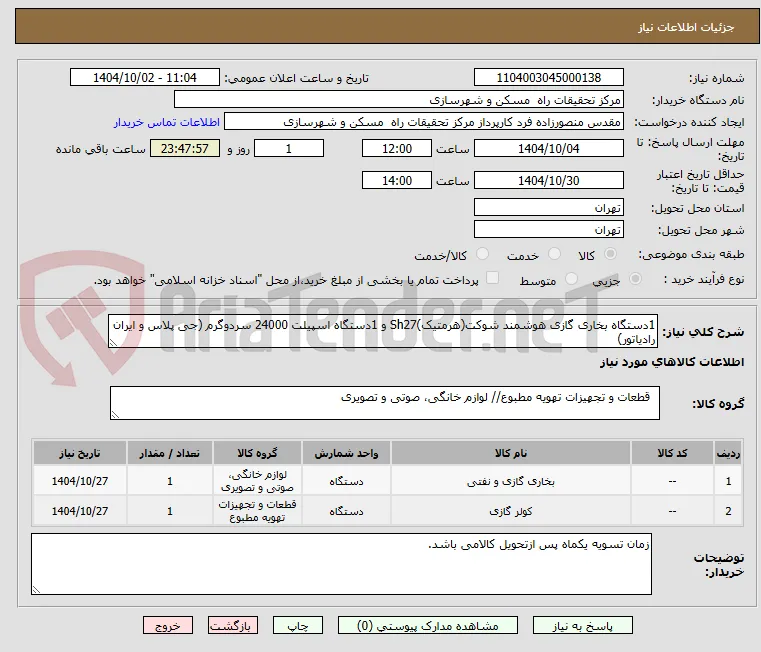This screenshot has width=761, height=652.
Task: Click the deadline time field 12:00
Action: (x=397, y=149)
